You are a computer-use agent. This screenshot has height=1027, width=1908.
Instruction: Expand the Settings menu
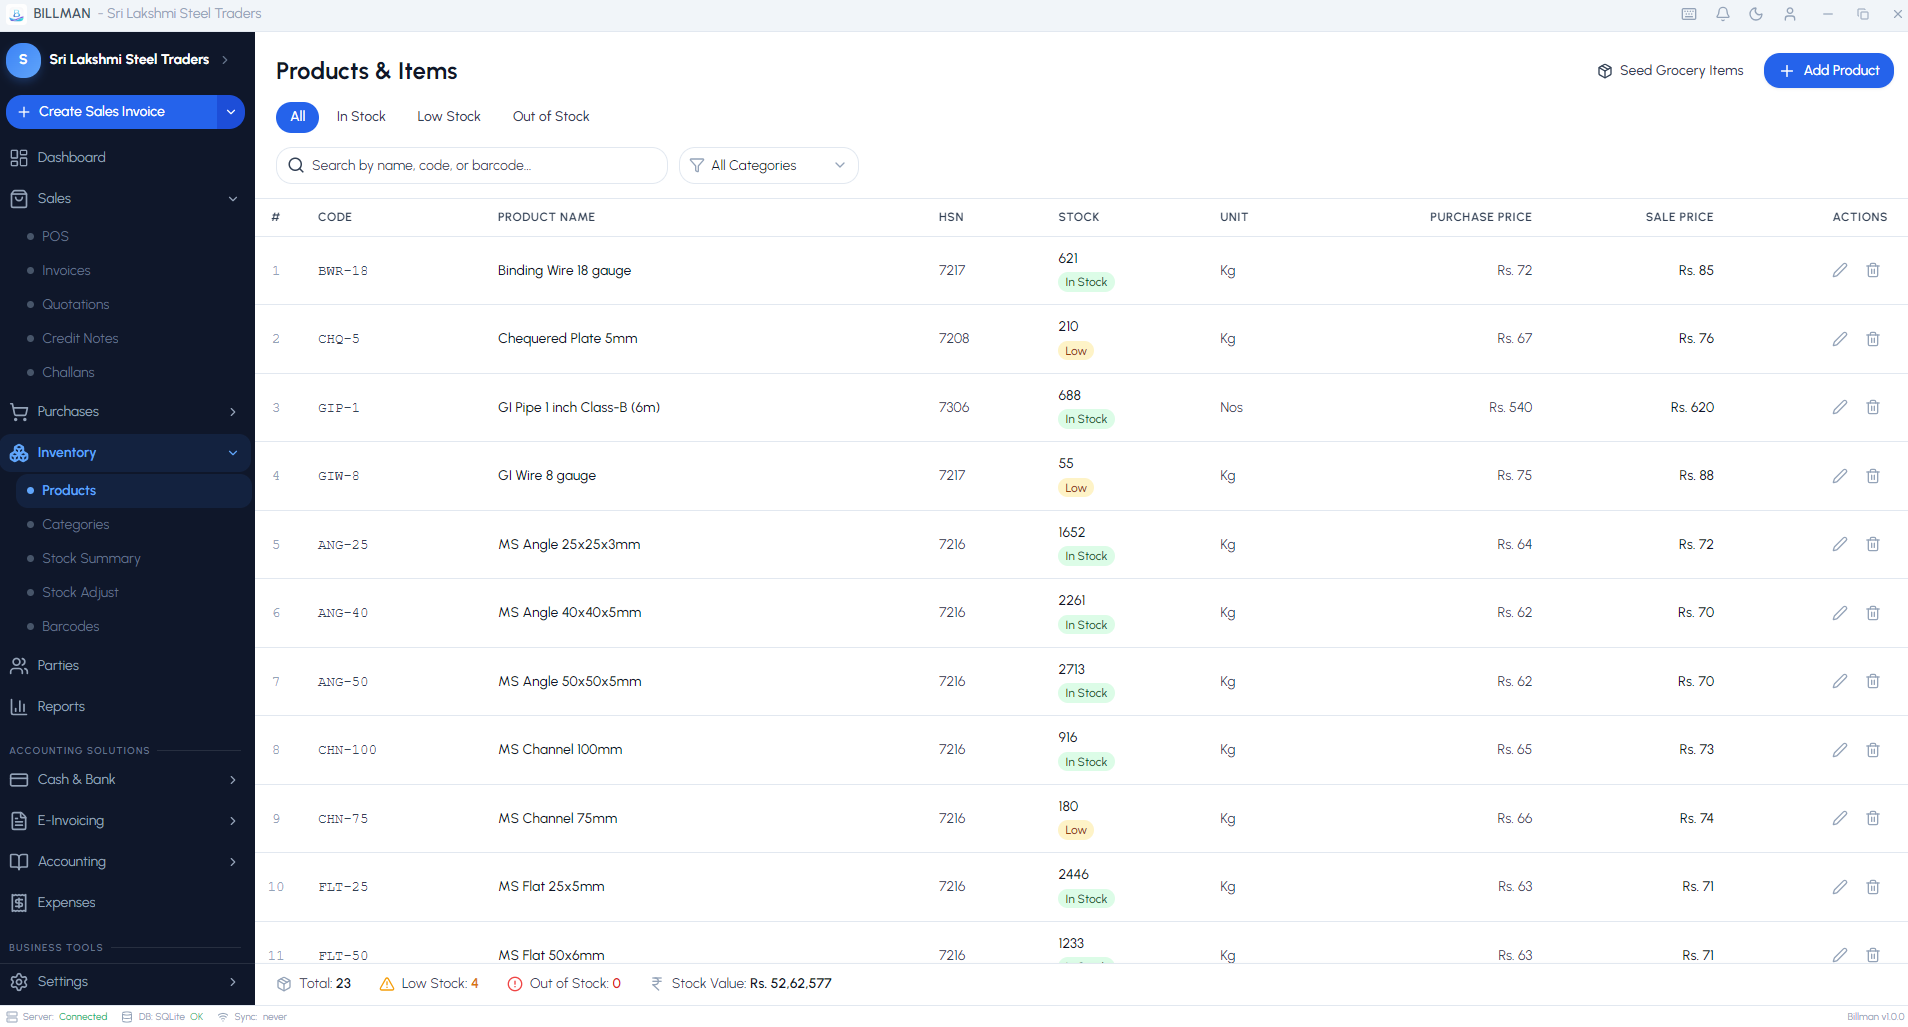pyautogui.click(x=127, y=981)
